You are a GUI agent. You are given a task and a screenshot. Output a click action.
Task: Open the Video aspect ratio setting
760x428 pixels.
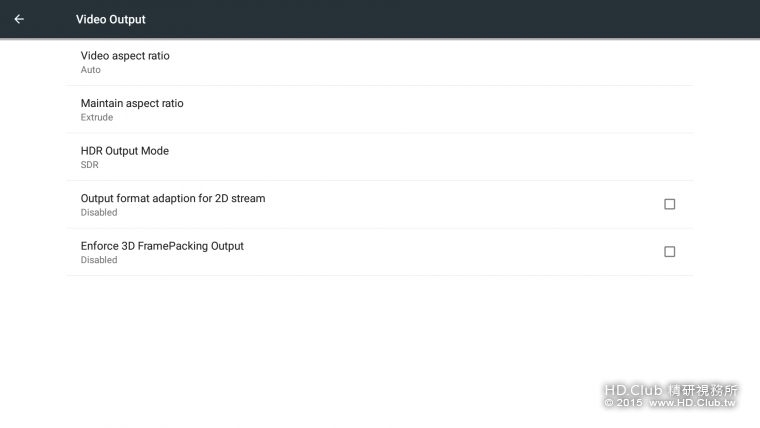(x=125, y=56)
